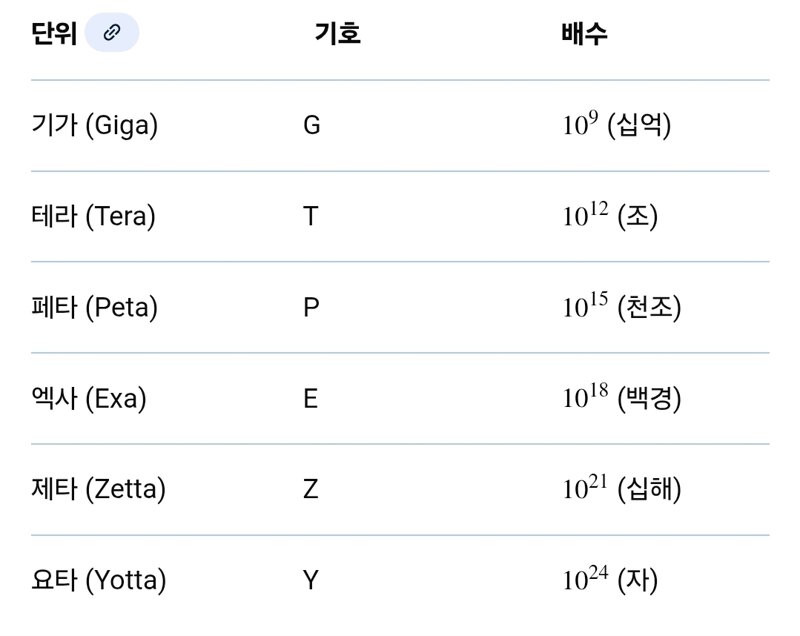
Task: Click the symbol G in 기호 column
Action: (x=311, y=126)
